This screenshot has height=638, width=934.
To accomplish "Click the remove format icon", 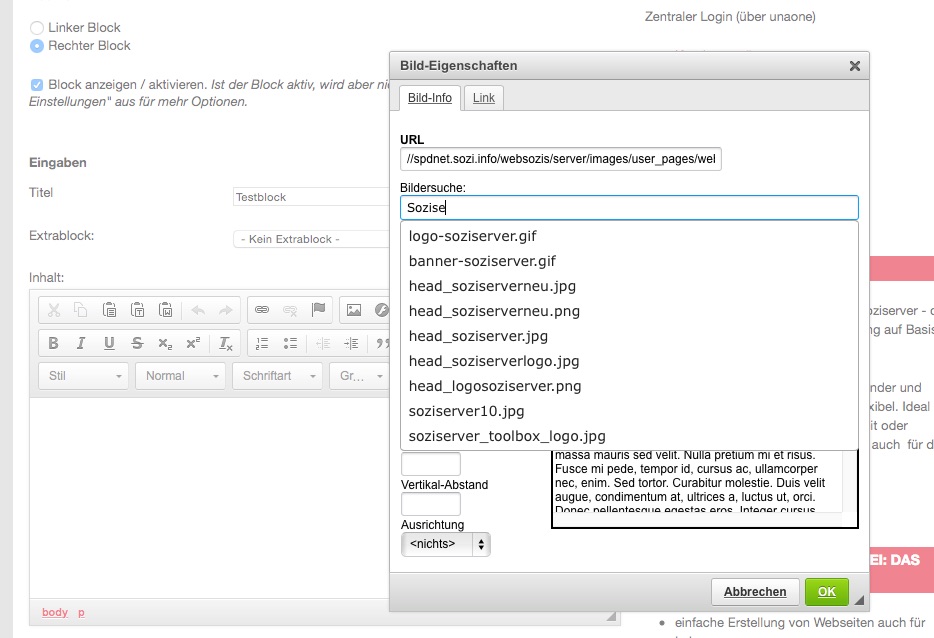I will [226, 343].
